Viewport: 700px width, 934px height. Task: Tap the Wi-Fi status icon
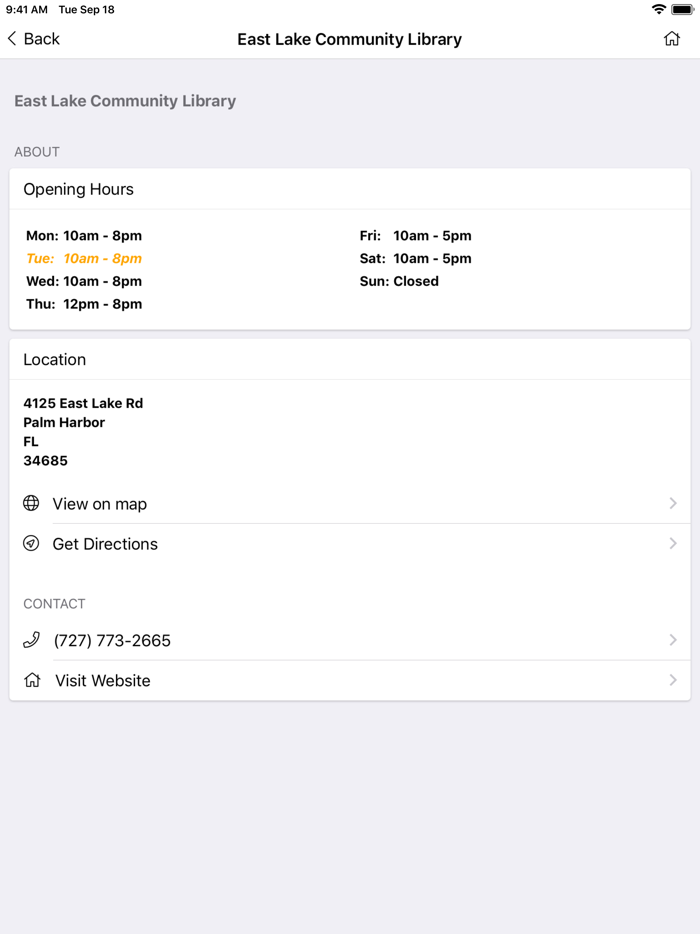tap(658, 9)
